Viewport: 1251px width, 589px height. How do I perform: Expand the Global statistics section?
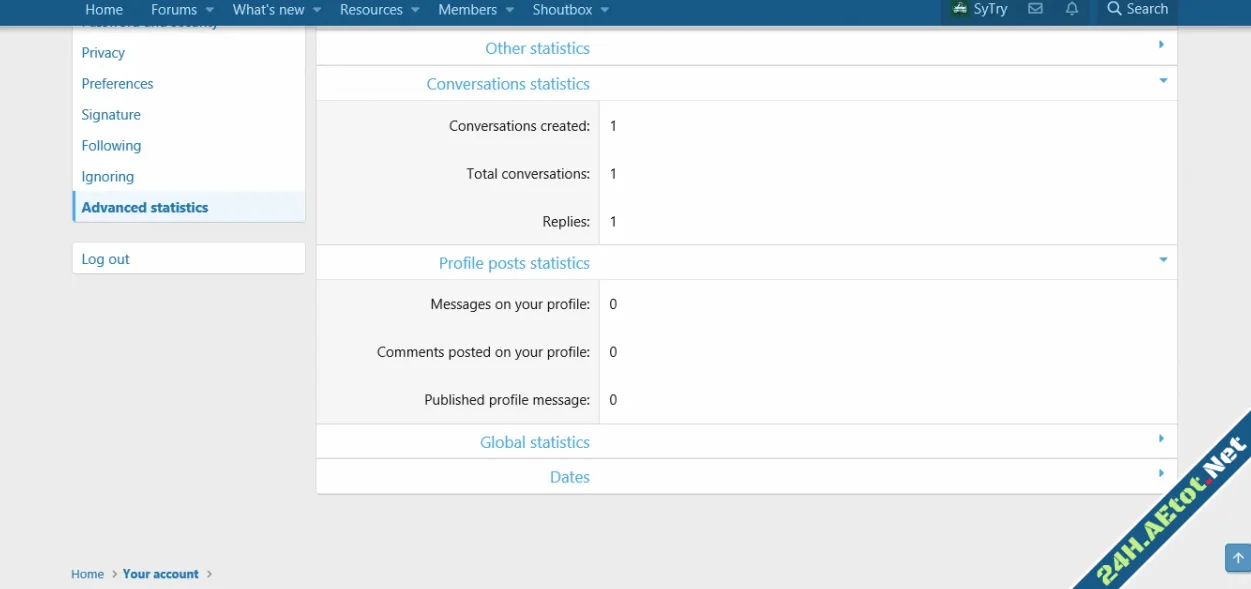pyautogui.click(x=1161, y=439)
